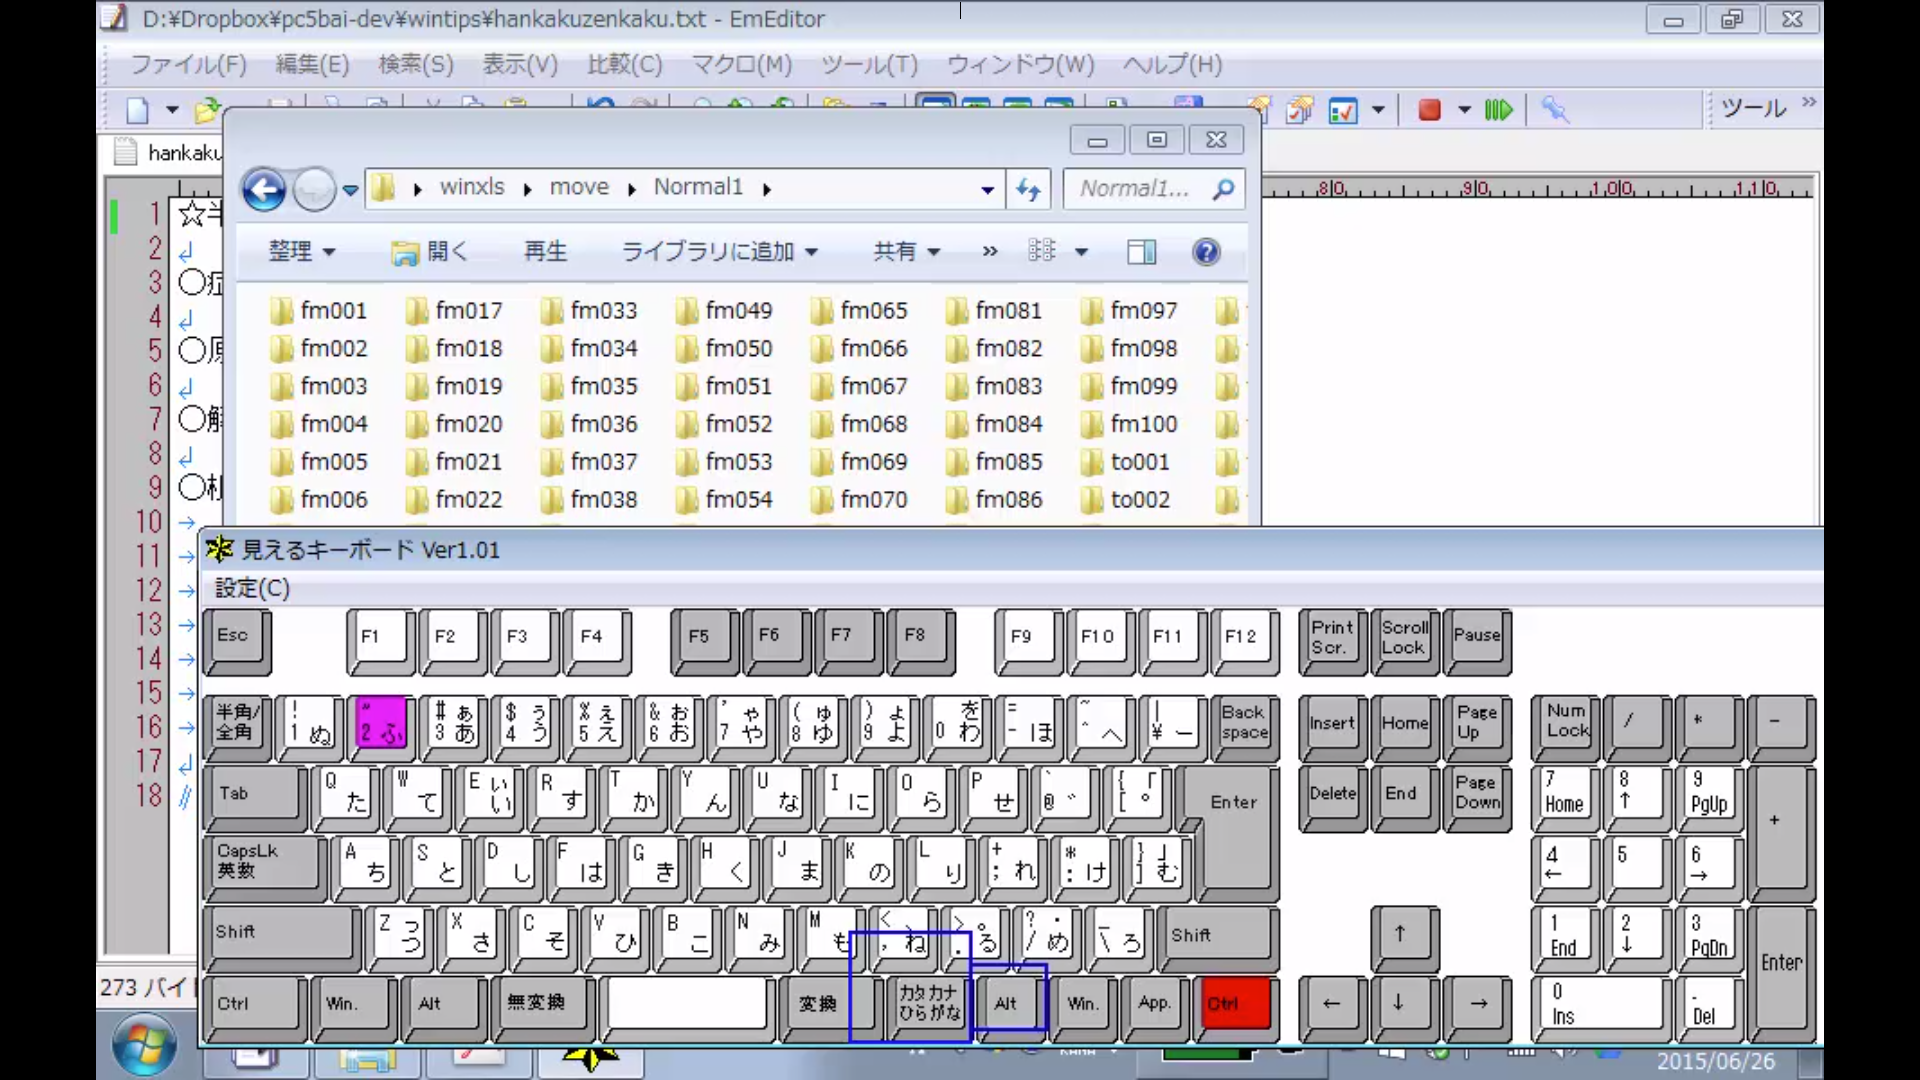Viewport: 1920px width, 1080px height.
Task: Toggle the Scroll Lock key
Action: pos(1404,638)
